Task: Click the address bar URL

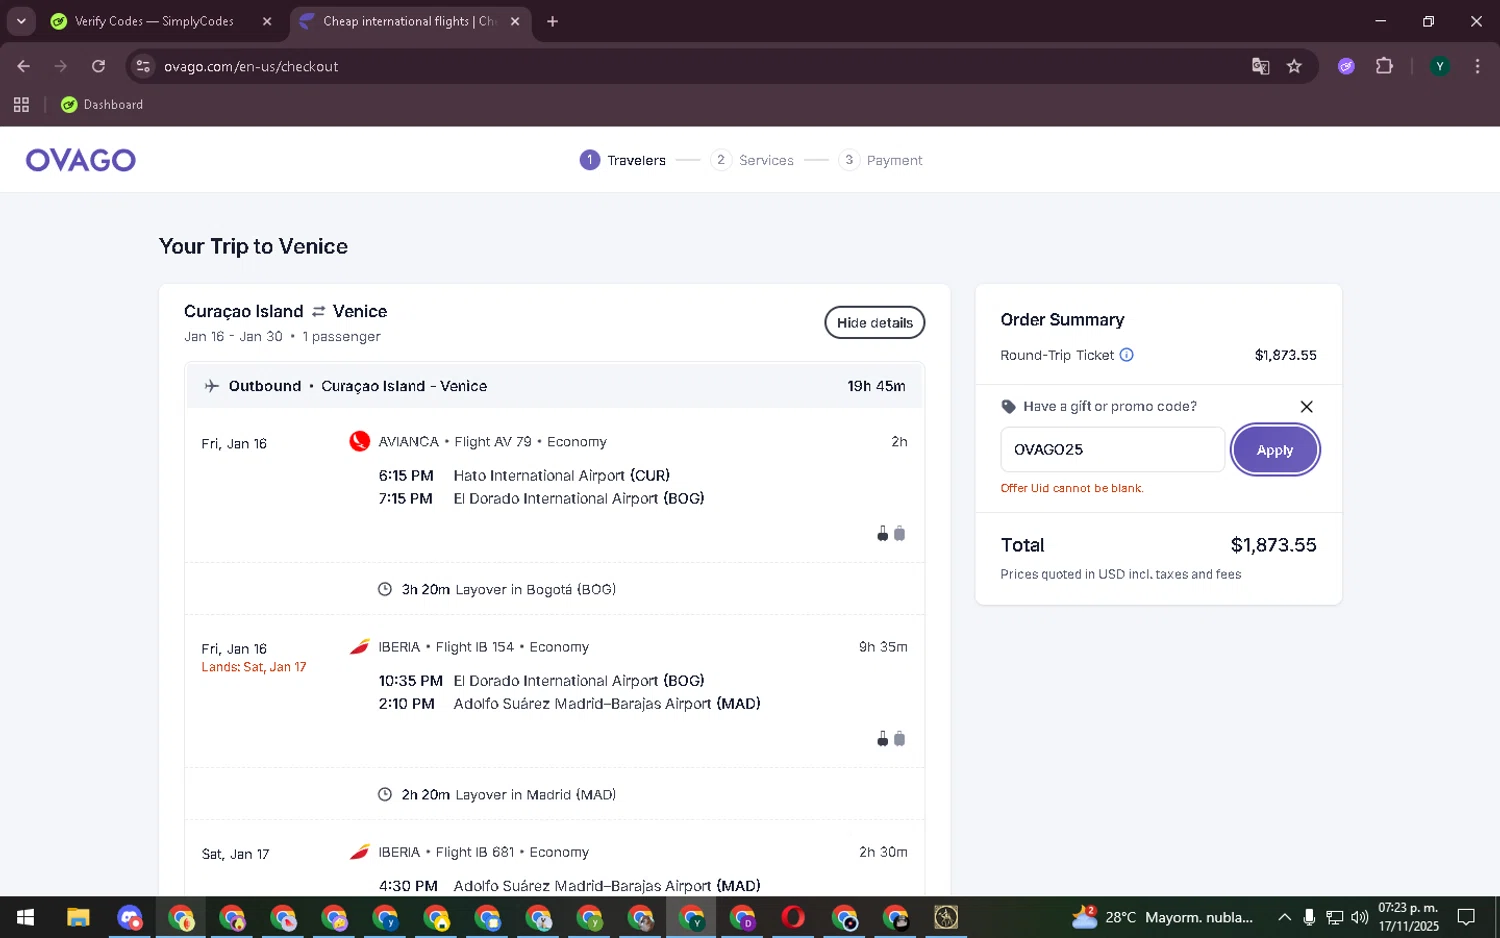Action: (x=251, y=66)
